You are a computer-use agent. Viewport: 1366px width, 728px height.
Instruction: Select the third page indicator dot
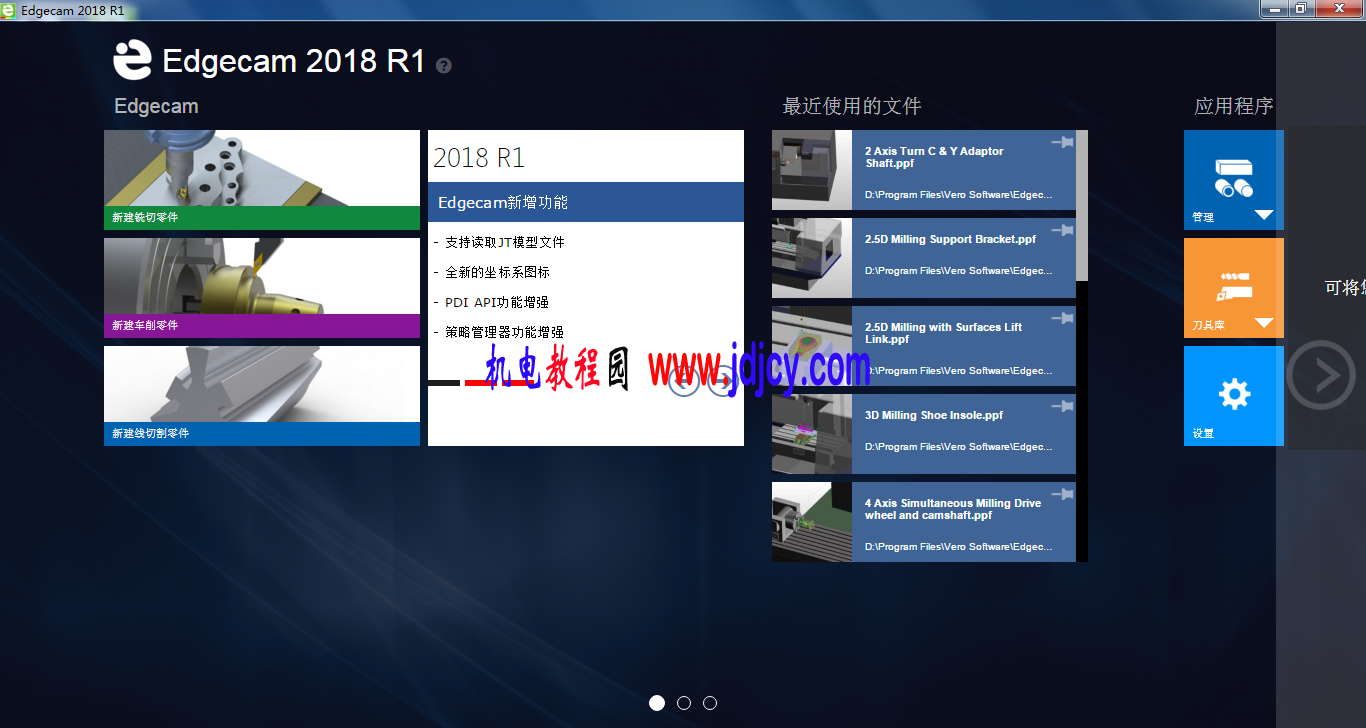(710, 703)
